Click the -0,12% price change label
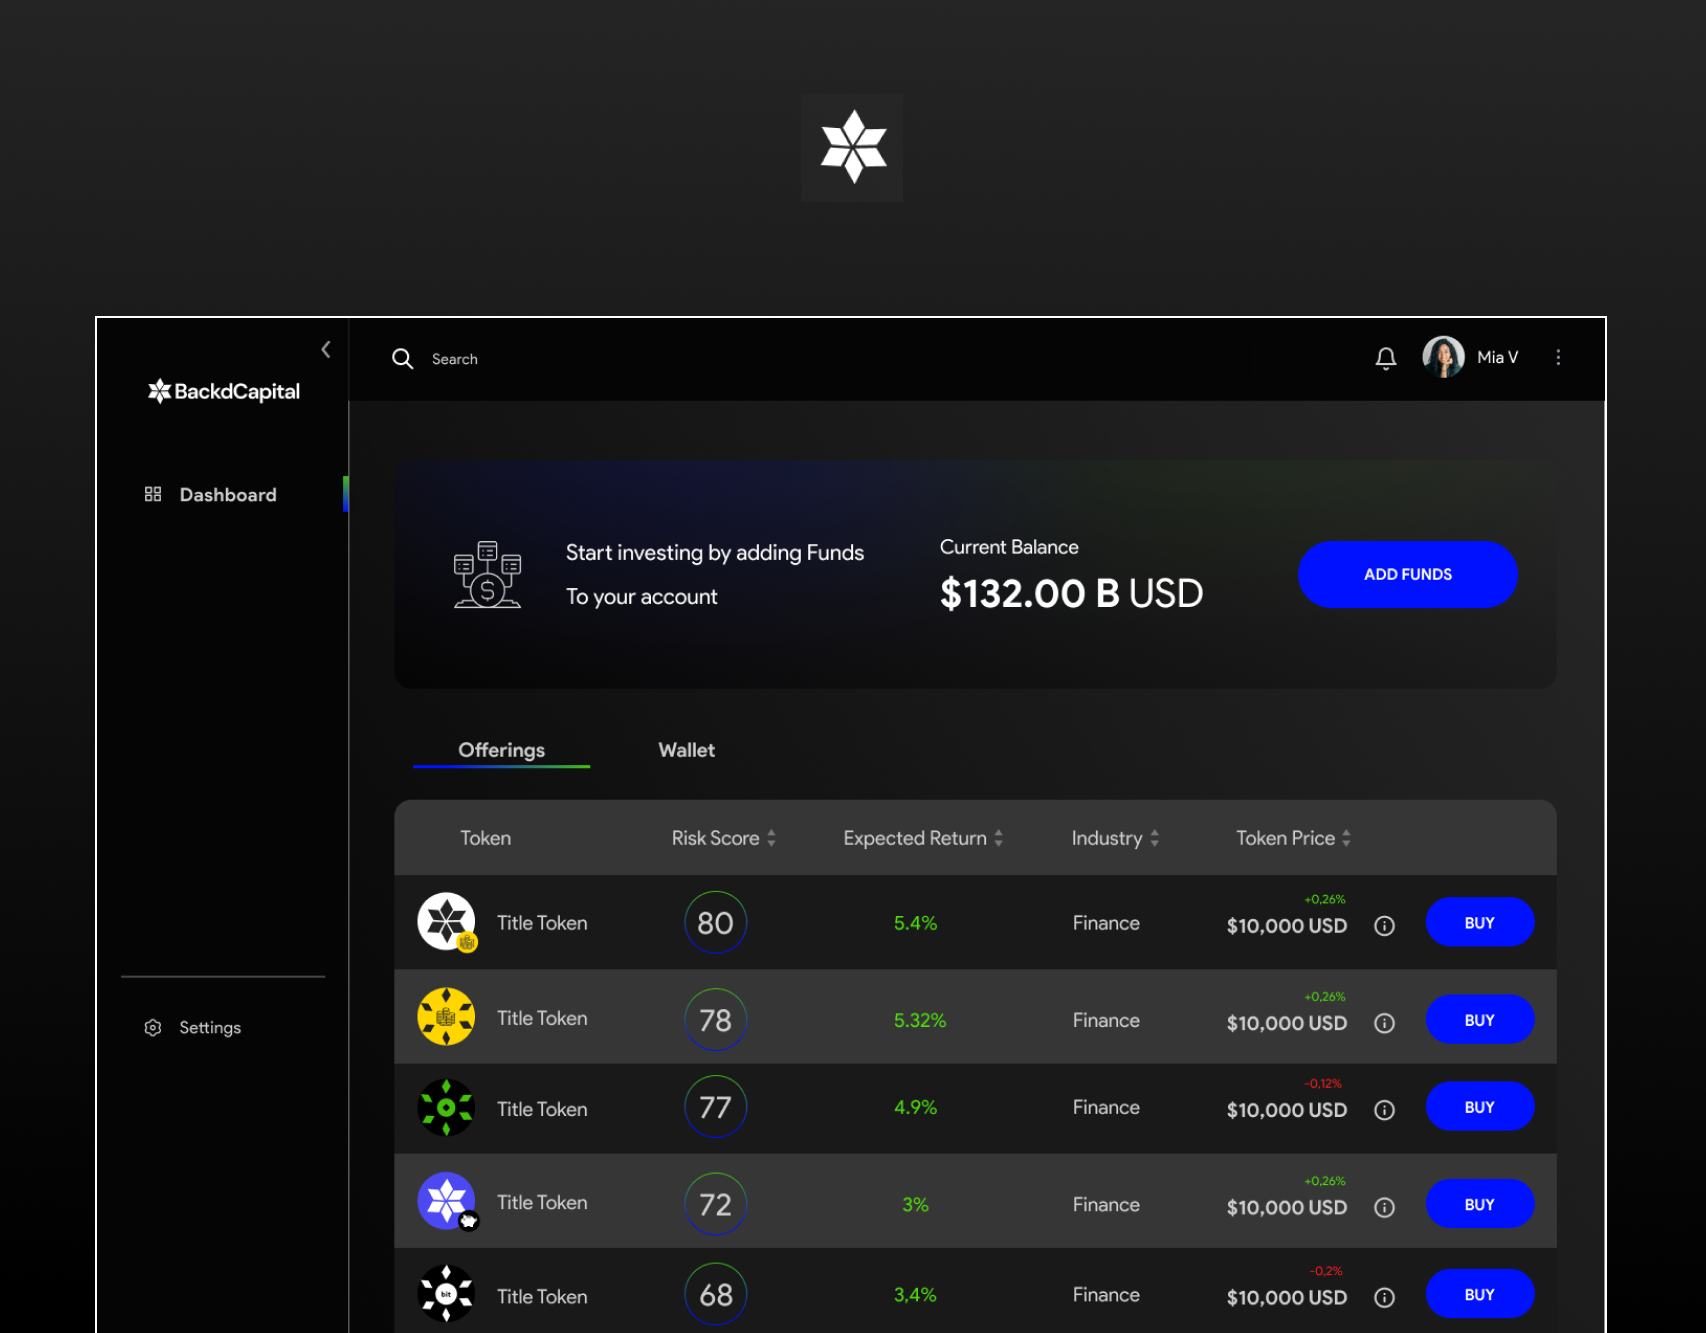The image size is (1706, 1333). (1323, 1084)
